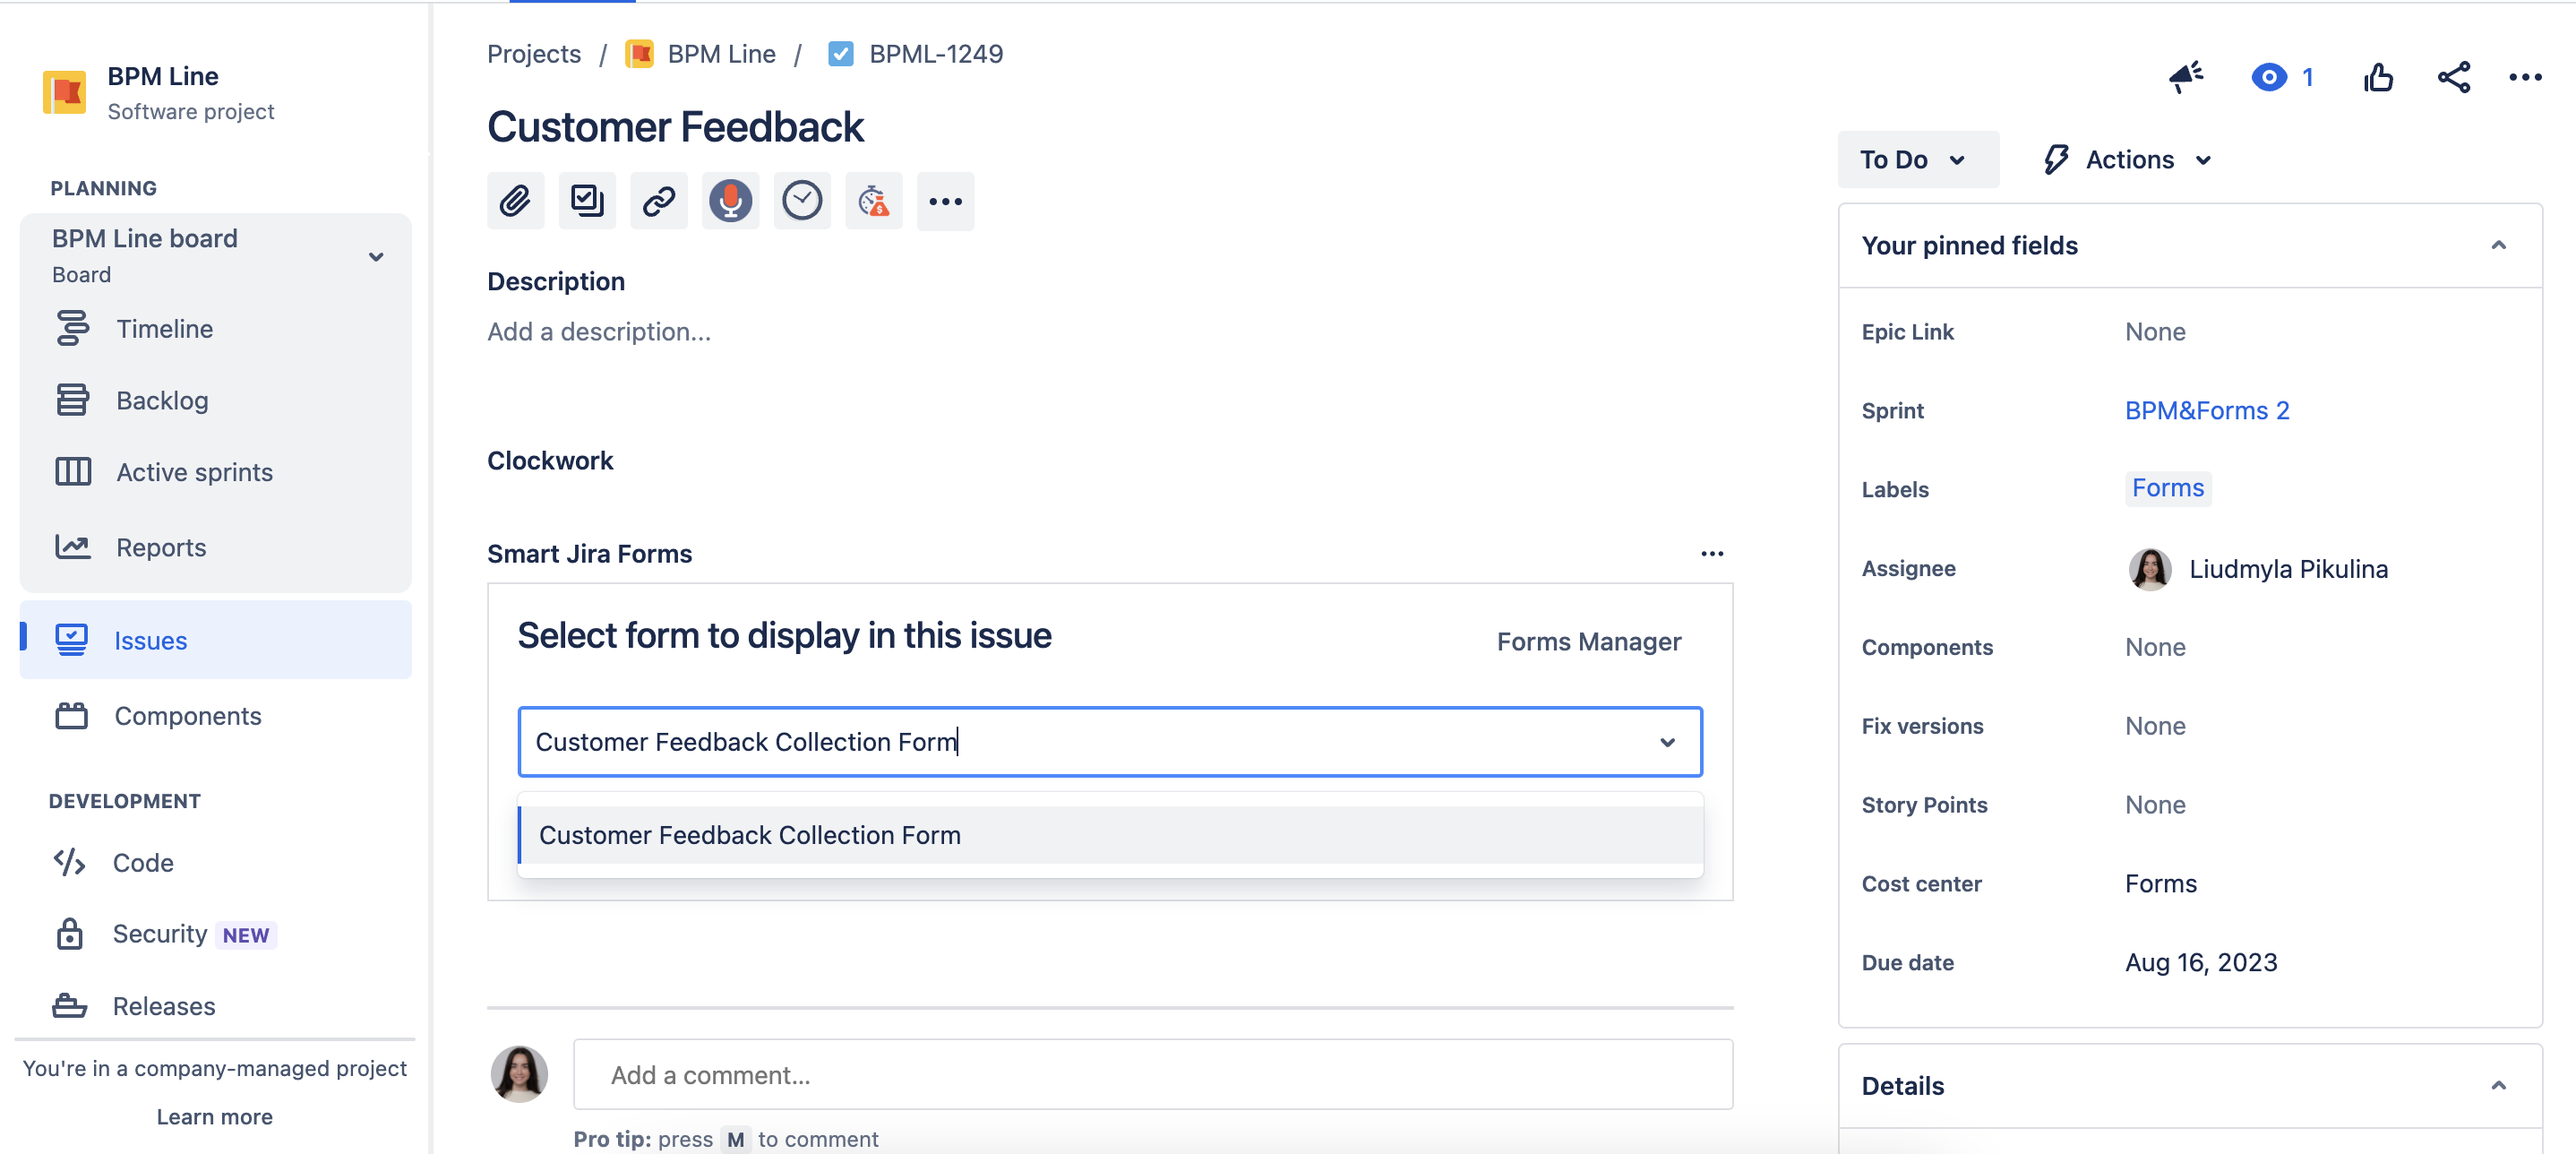2576x1154 pixels.
Task: Click the add child issue icon
Action: point(587,201)
